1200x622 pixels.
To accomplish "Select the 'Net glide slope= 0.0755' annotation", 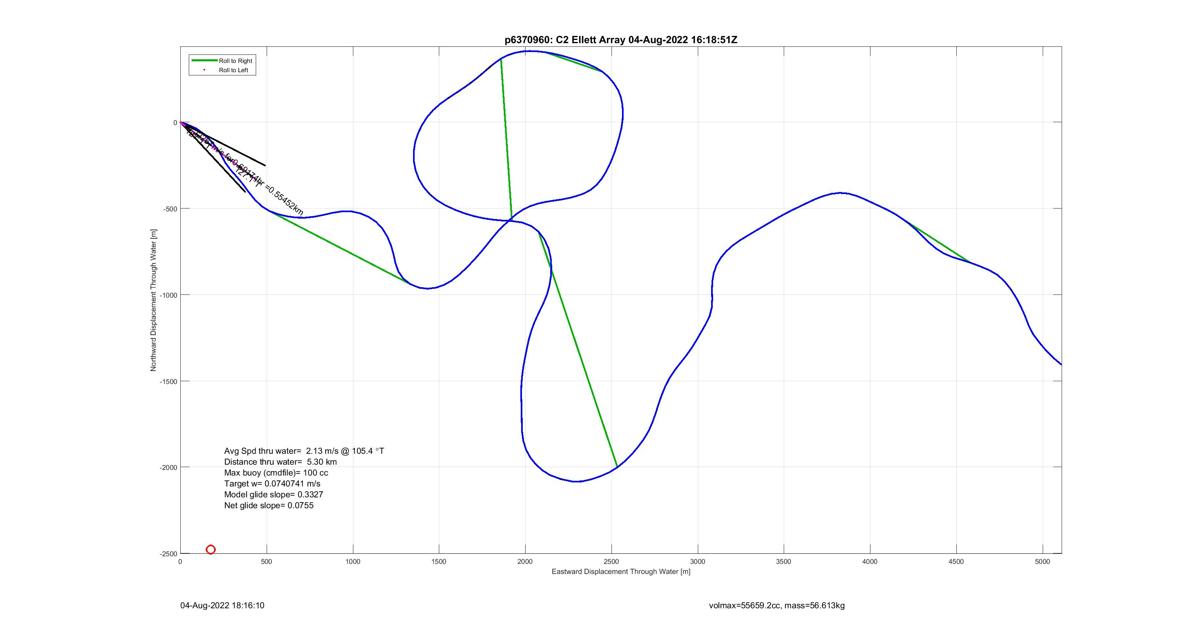I will click(x=268, y=506).
